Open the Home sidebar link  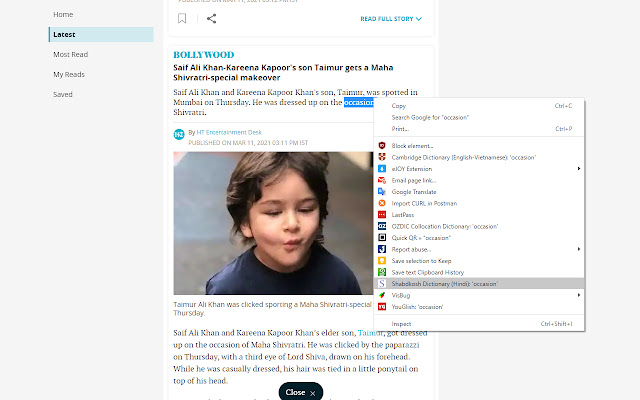coord(63,14)
